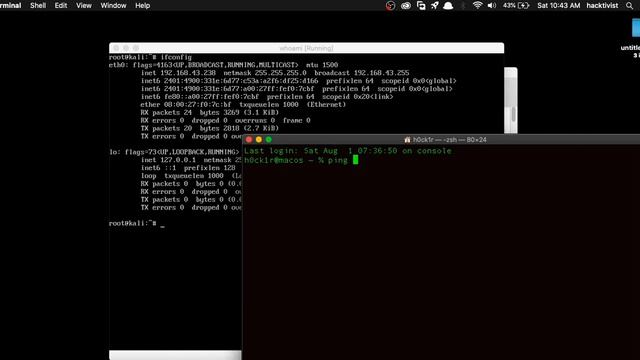This screenshot has width=640, height=360.
Task: Zoom the h0ck1r zsh terminal window
Action: pyautogui.click(x=269, y=140)
